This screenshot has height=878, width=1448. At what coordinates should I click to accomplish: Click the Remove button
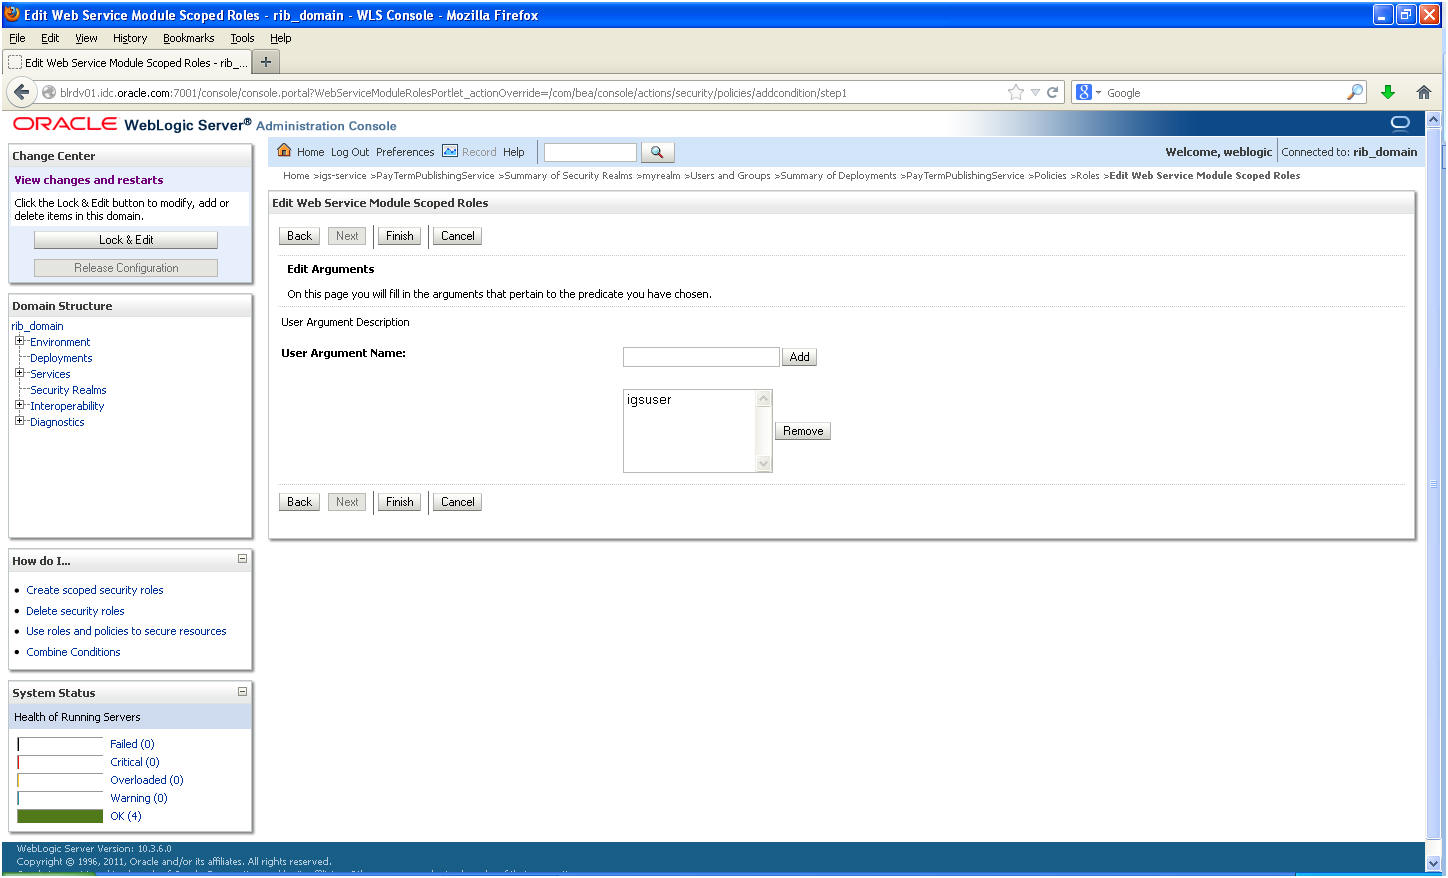click(803, 431)
